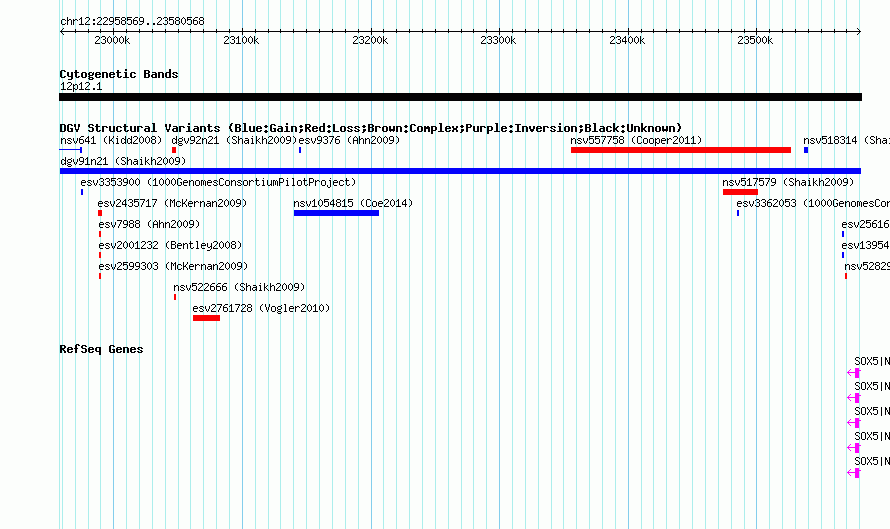Click the red nsv522666 loss marker
Viewport: 890px width, 529px height.
coord(175,297)
